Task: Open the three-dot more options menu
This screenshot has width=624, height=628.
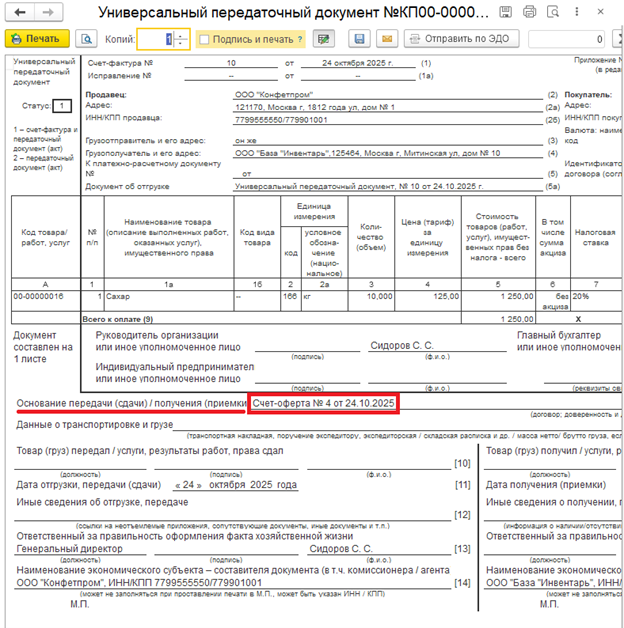Action: [577, 12]
